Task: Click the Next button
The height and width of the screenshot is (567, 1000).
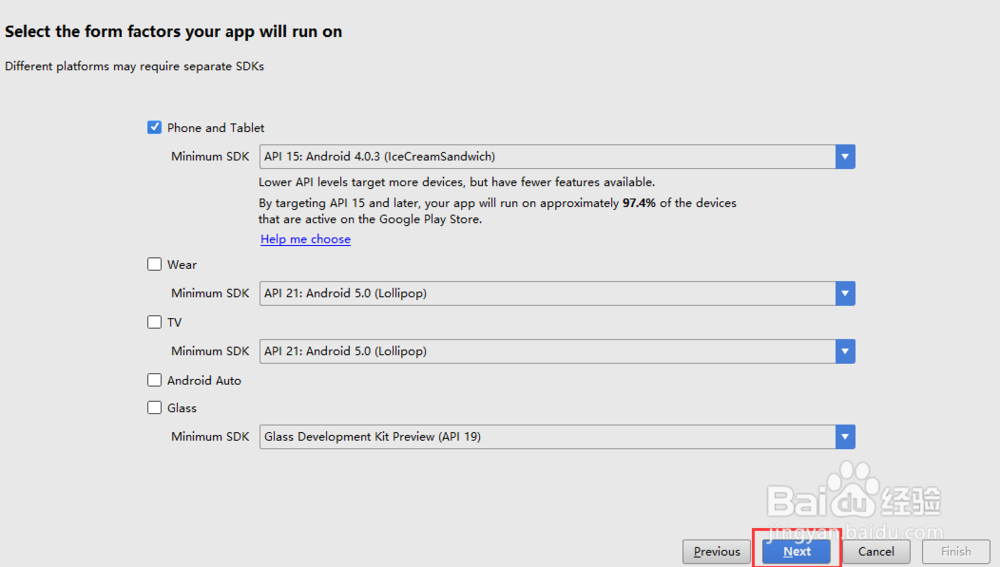Action: coord(797,551)
